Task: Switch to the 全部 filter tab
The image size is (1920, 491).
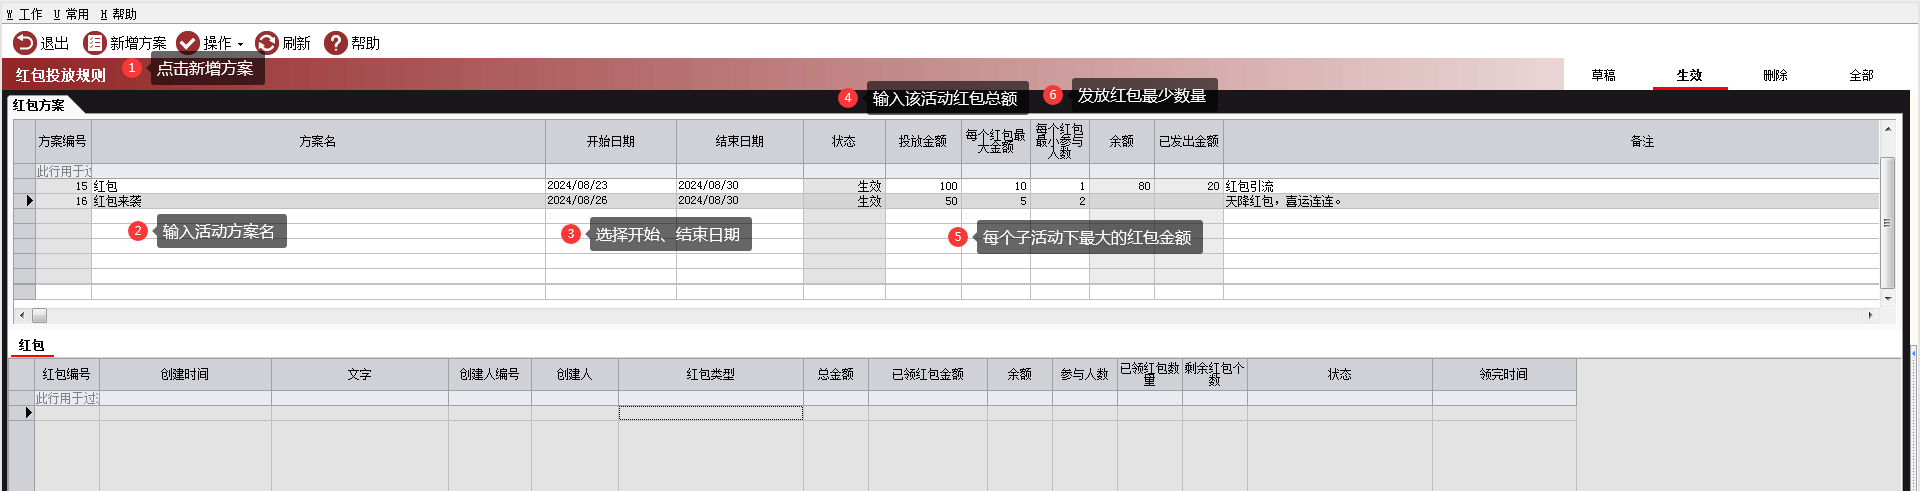Action: (1862, 75)
